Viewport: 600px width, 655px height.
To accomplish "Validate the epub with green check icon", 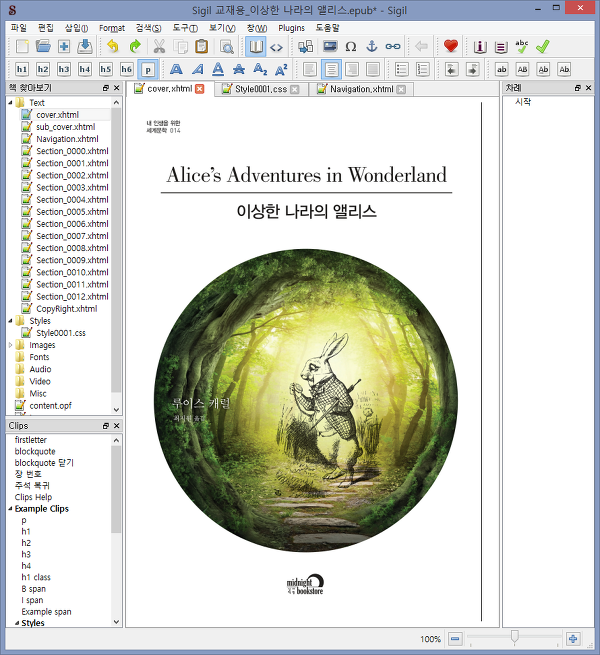I will (542, 47).
